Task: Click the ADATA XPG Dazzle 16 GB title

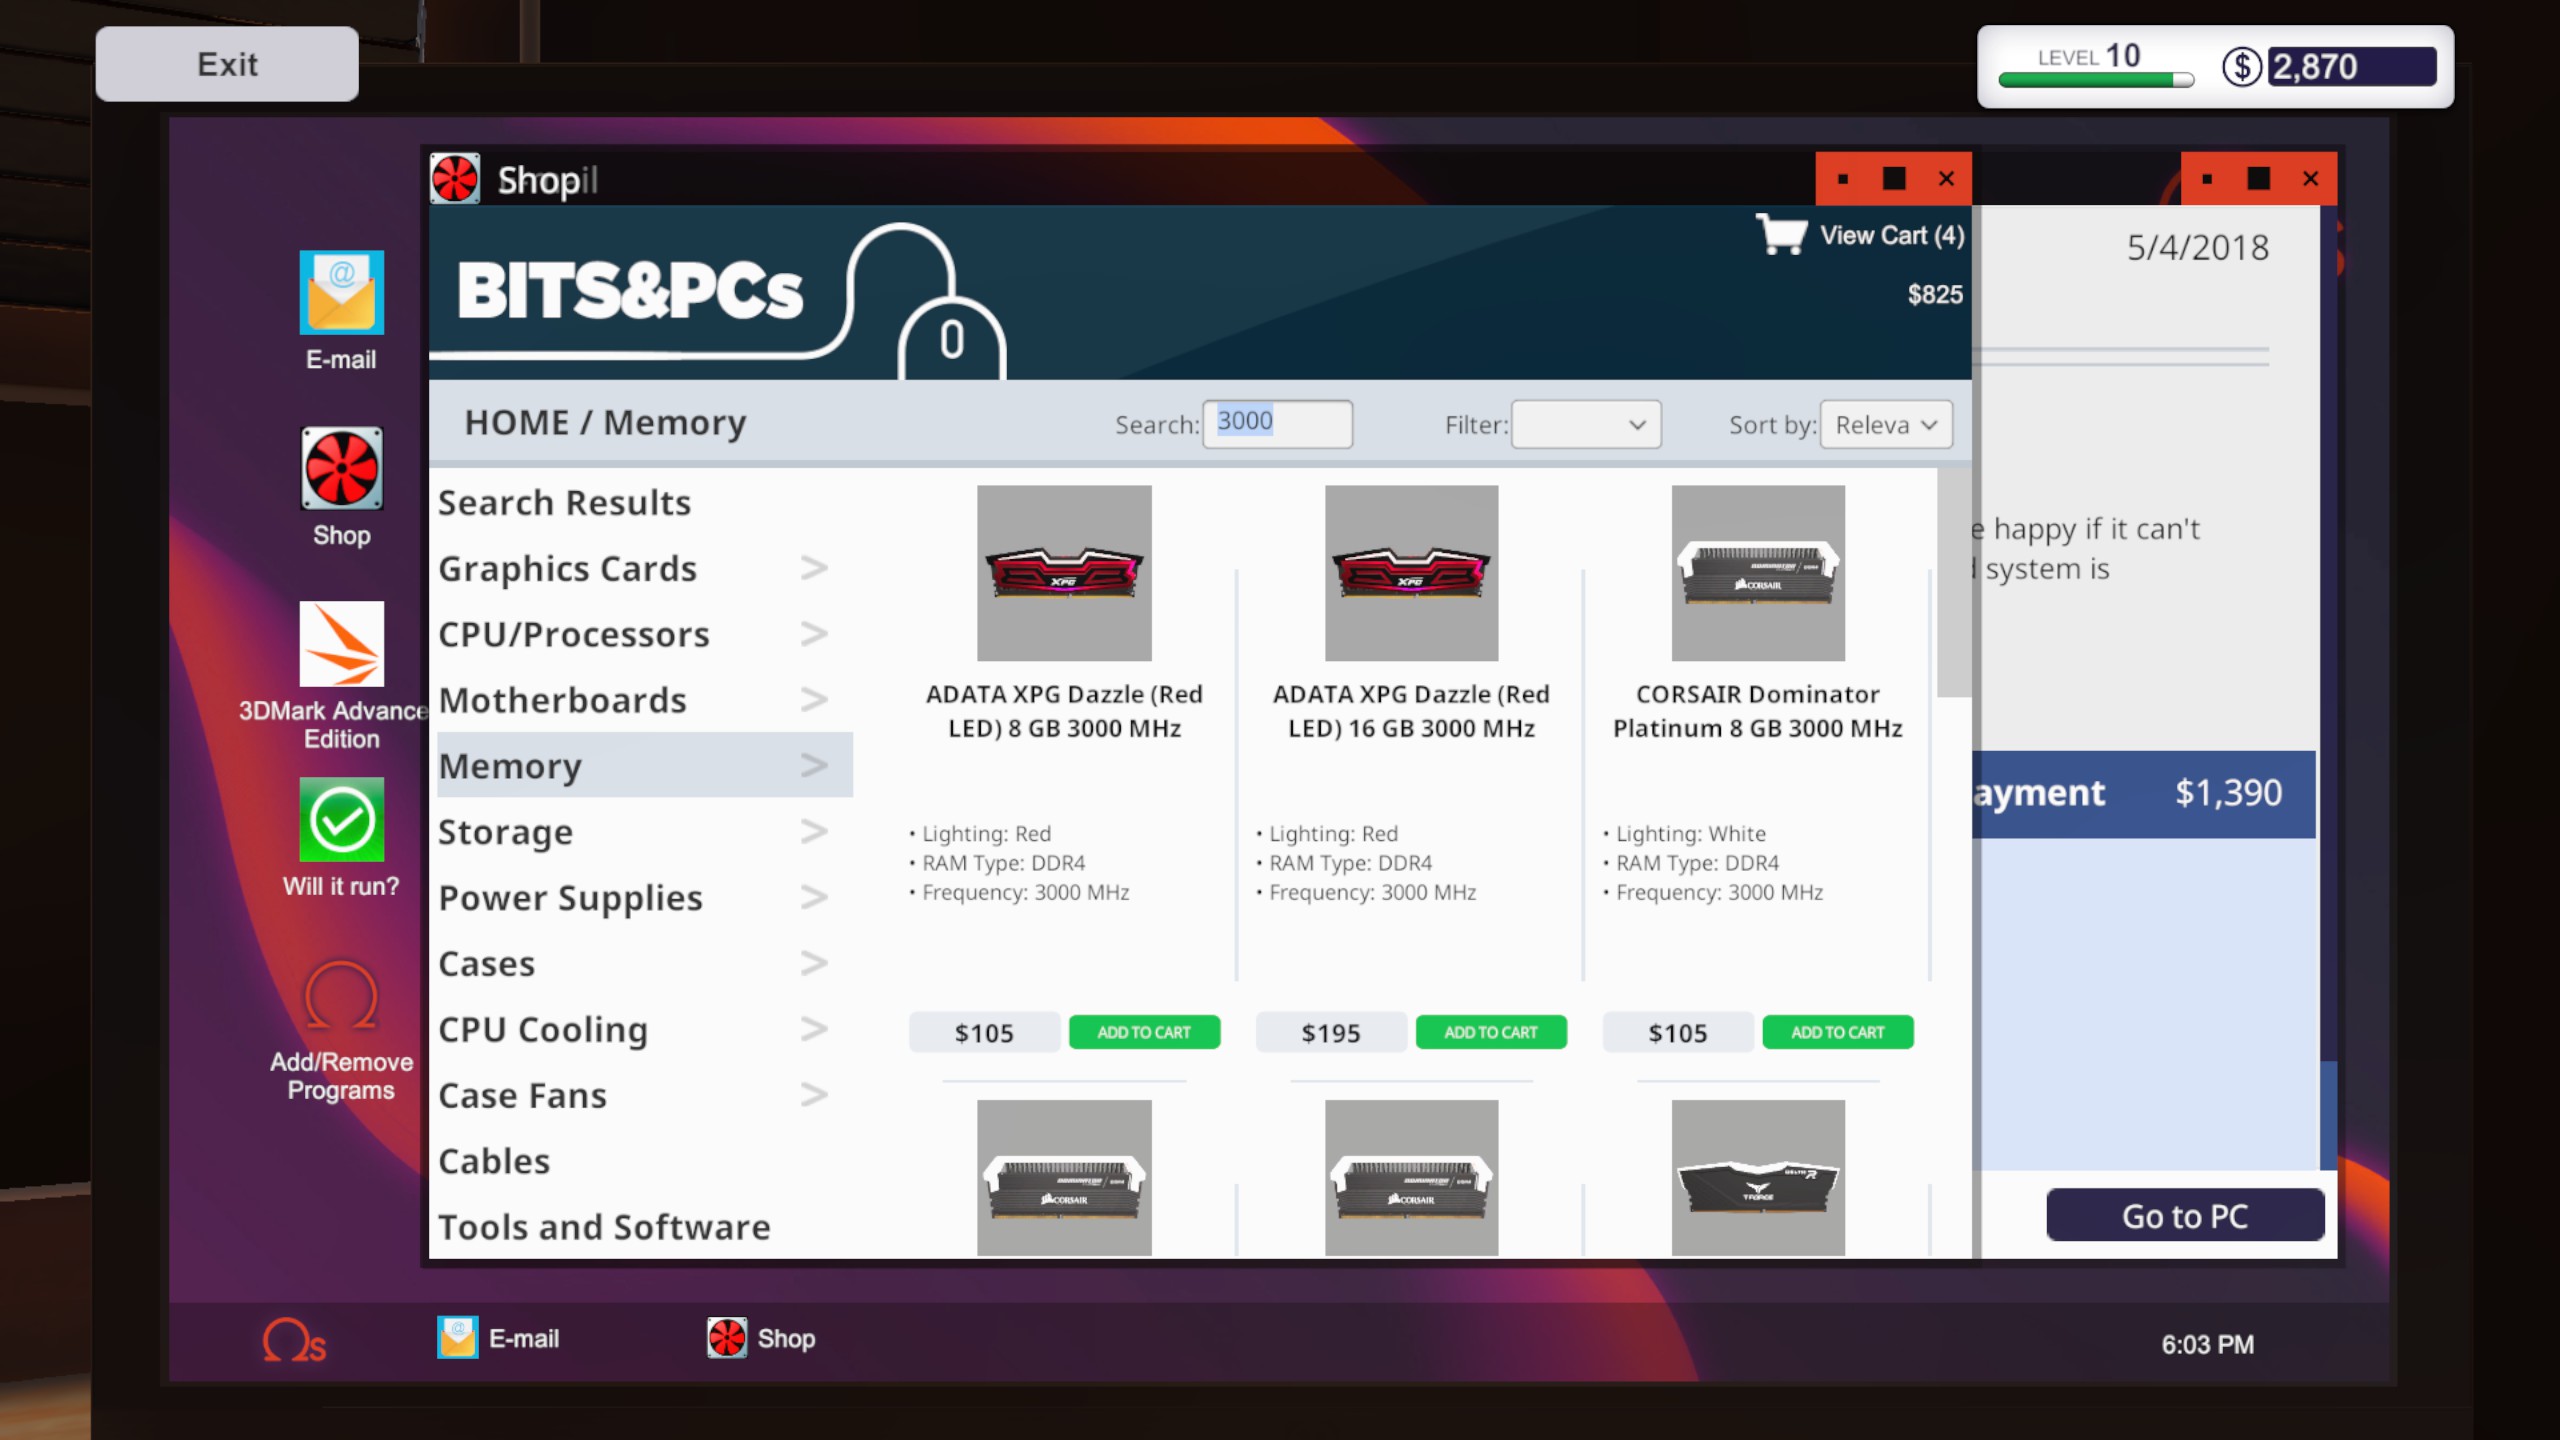Action: 1411,711
